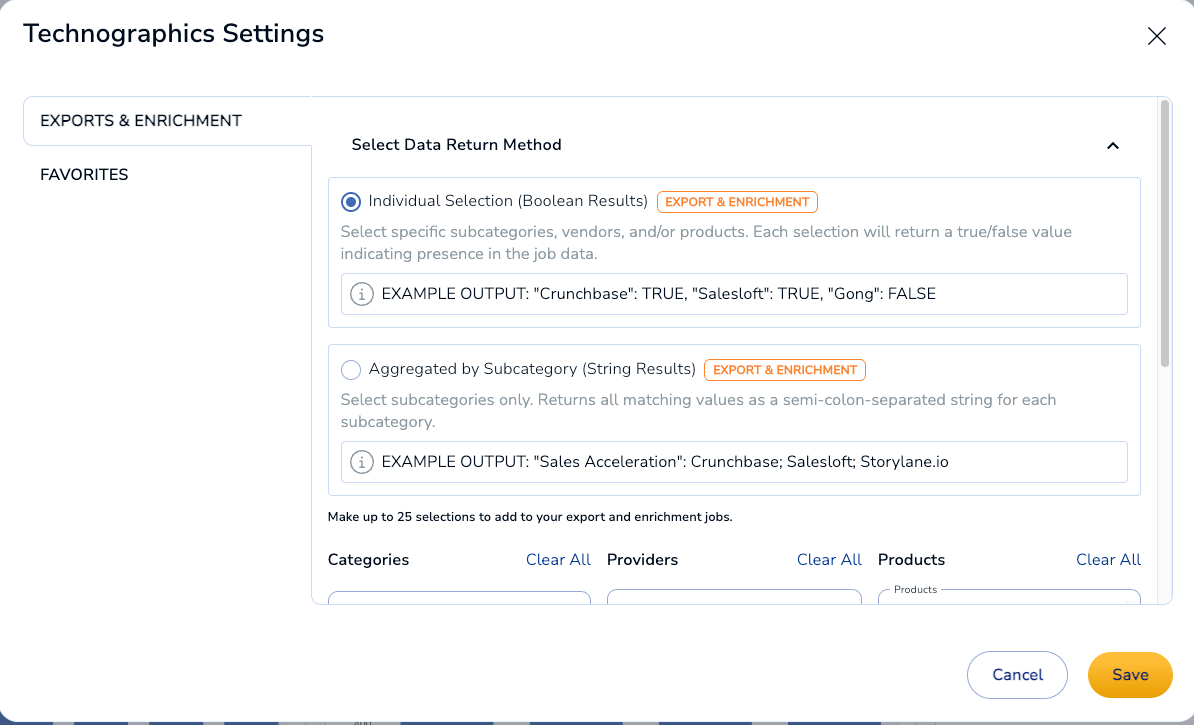1194x725 pixels.
Task: Click the vertical scrollbar of the settings panel
Action: pyautogui.click(x=1164, y=234)
